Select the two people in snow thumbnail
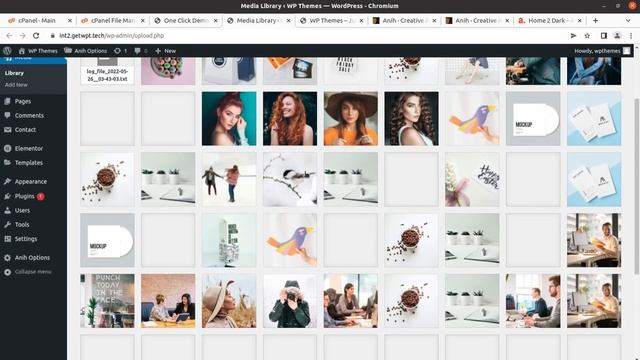This screenshot has height=360, width=640. click(229, 179)
